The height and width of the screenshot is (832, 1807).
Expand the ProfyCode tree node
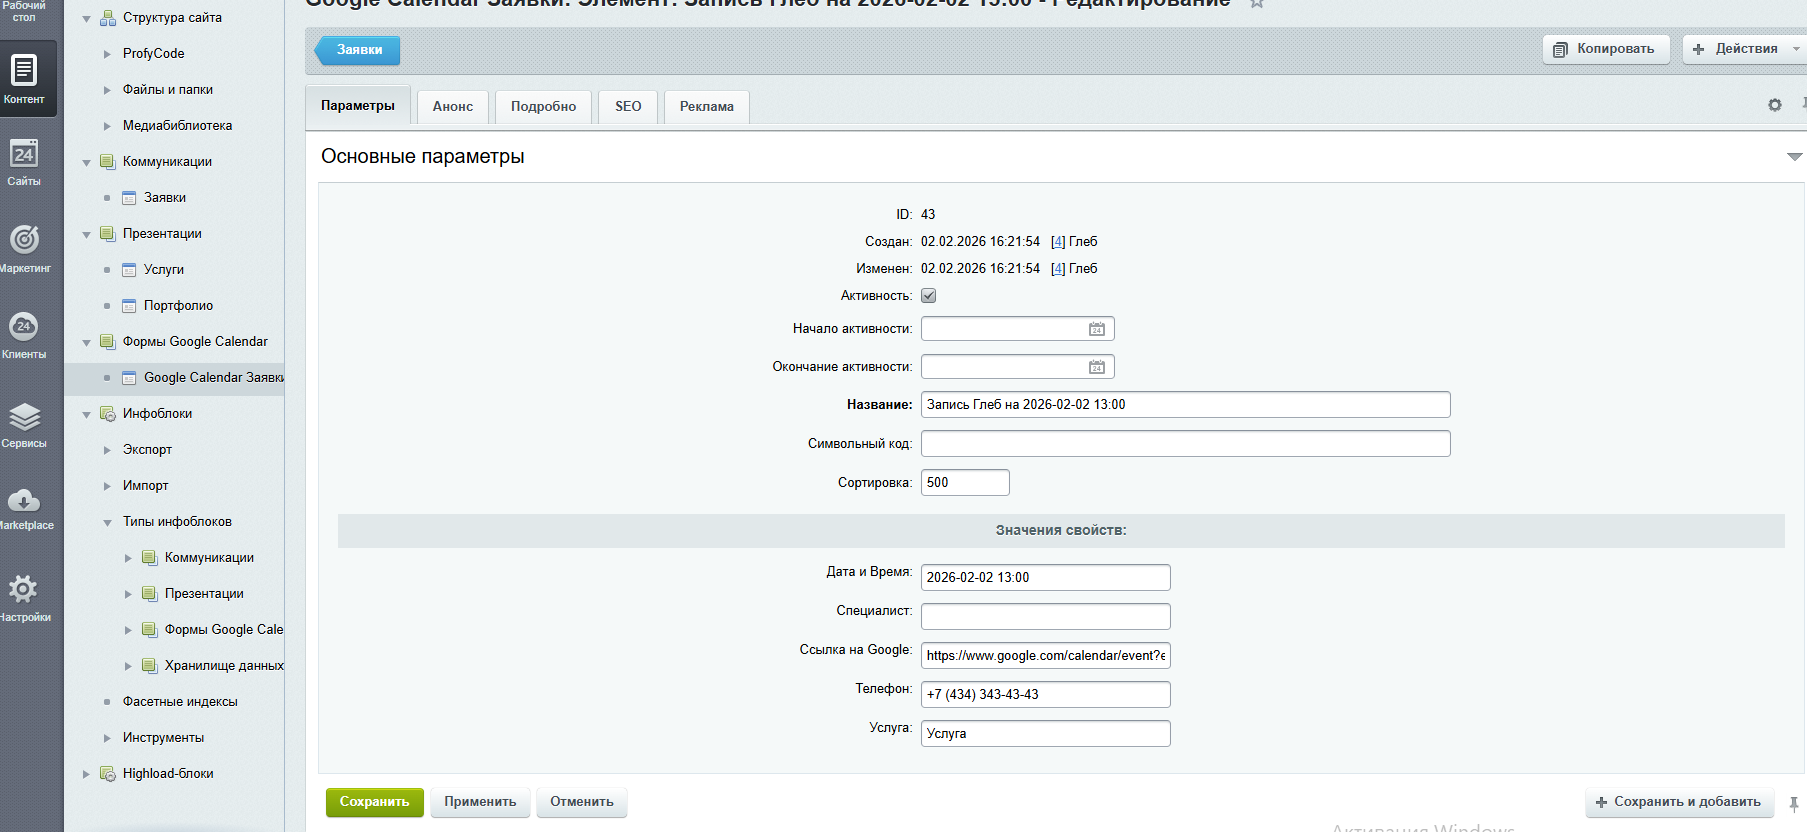coord(107,54)
